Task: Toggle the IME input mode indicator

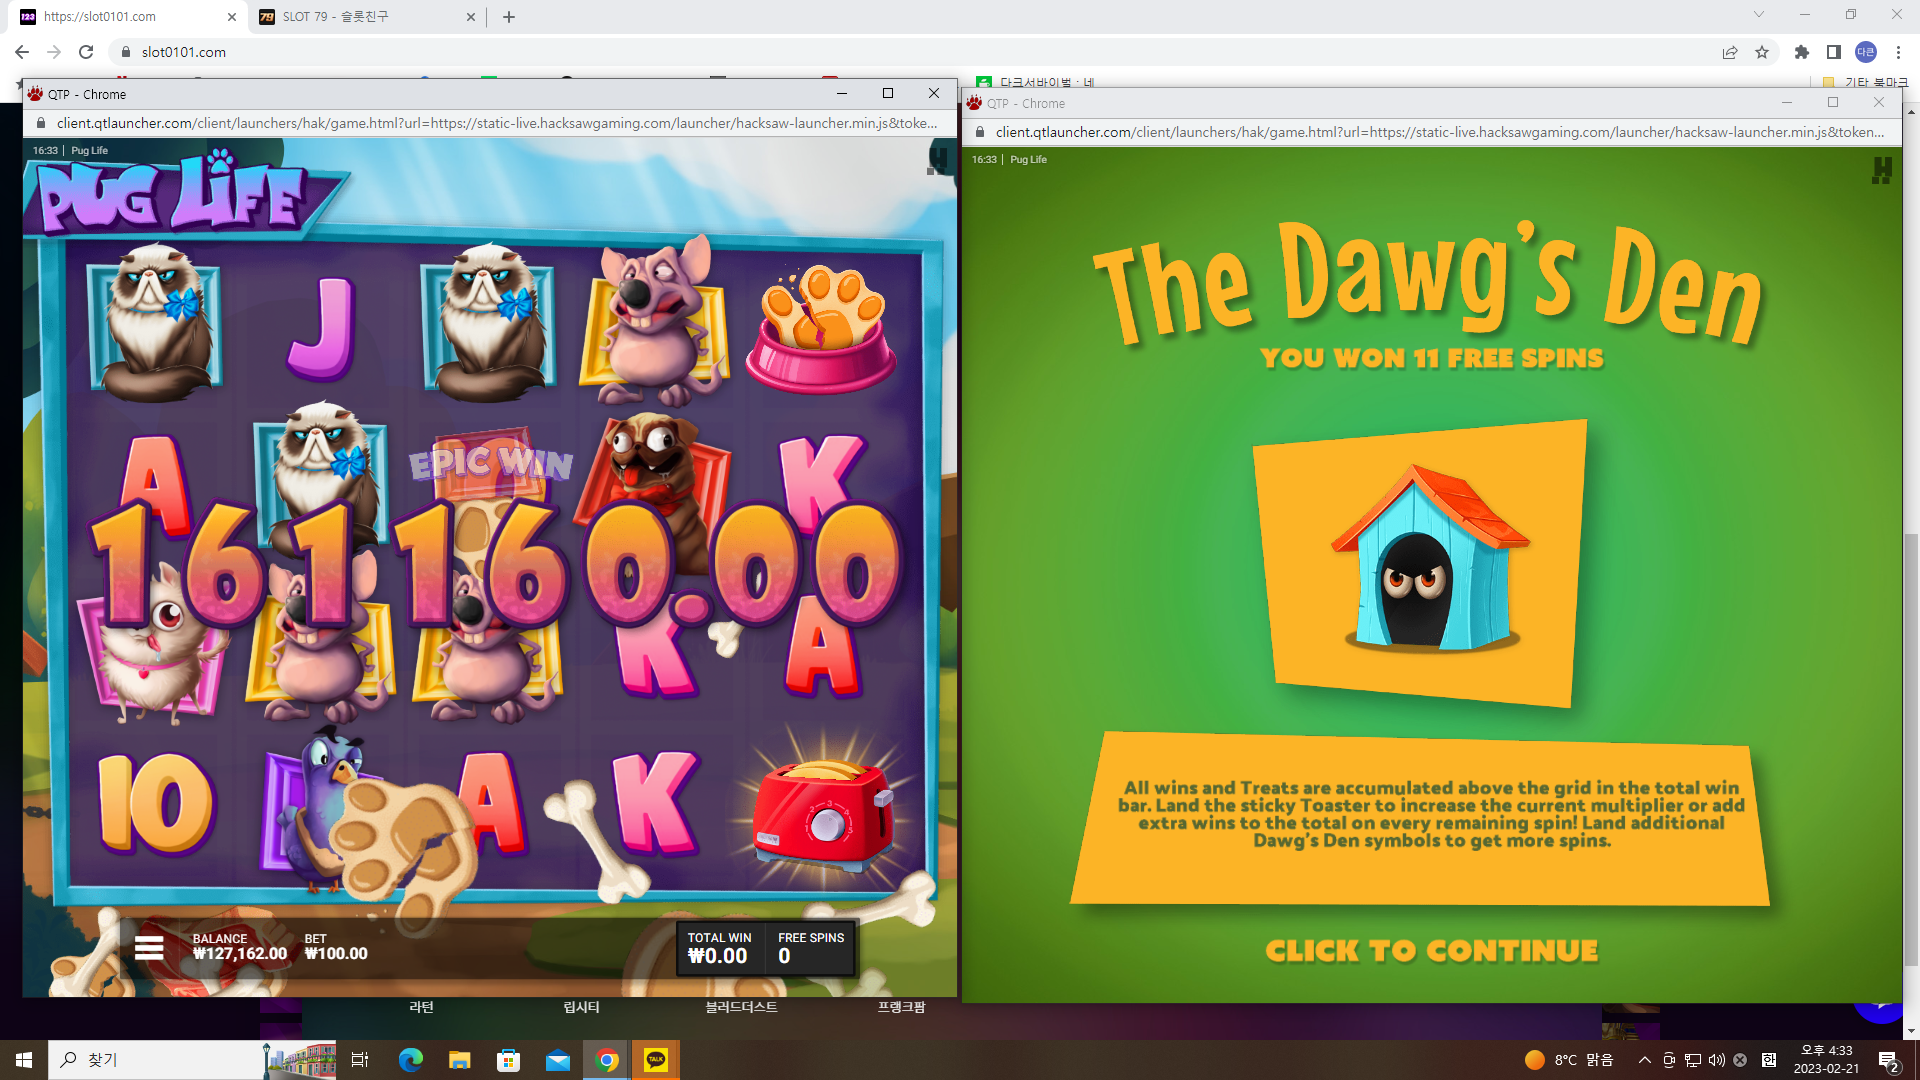Action: [x=1769, y=1060]
